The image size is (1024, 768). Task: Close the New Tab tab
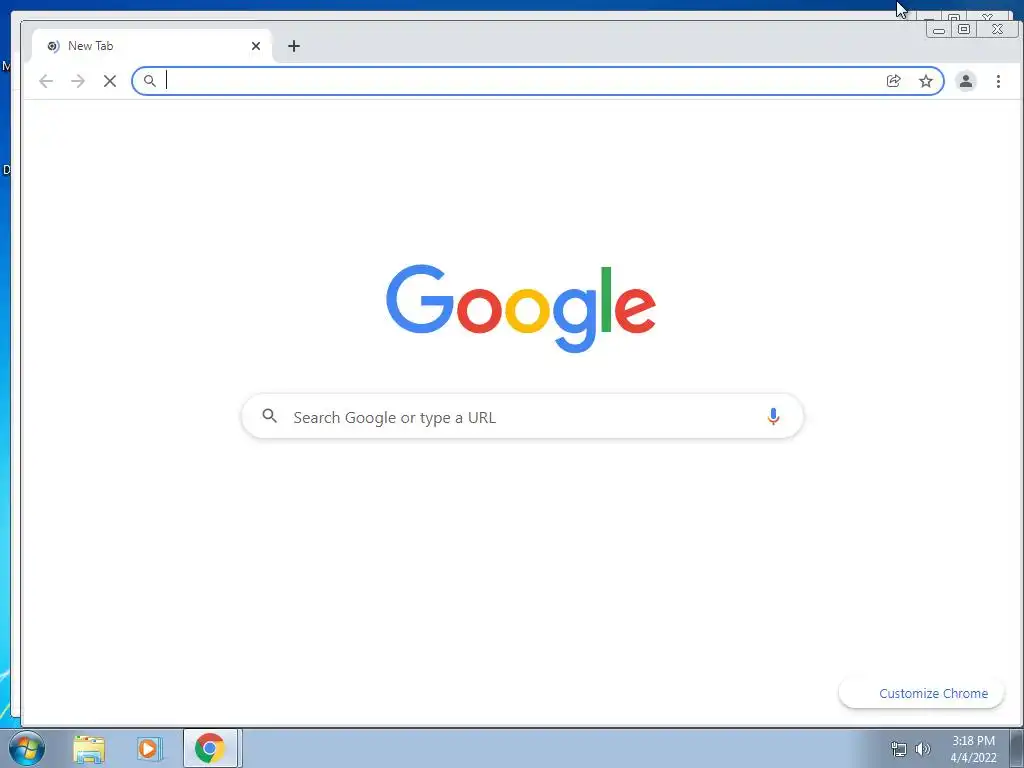(256, 46)
